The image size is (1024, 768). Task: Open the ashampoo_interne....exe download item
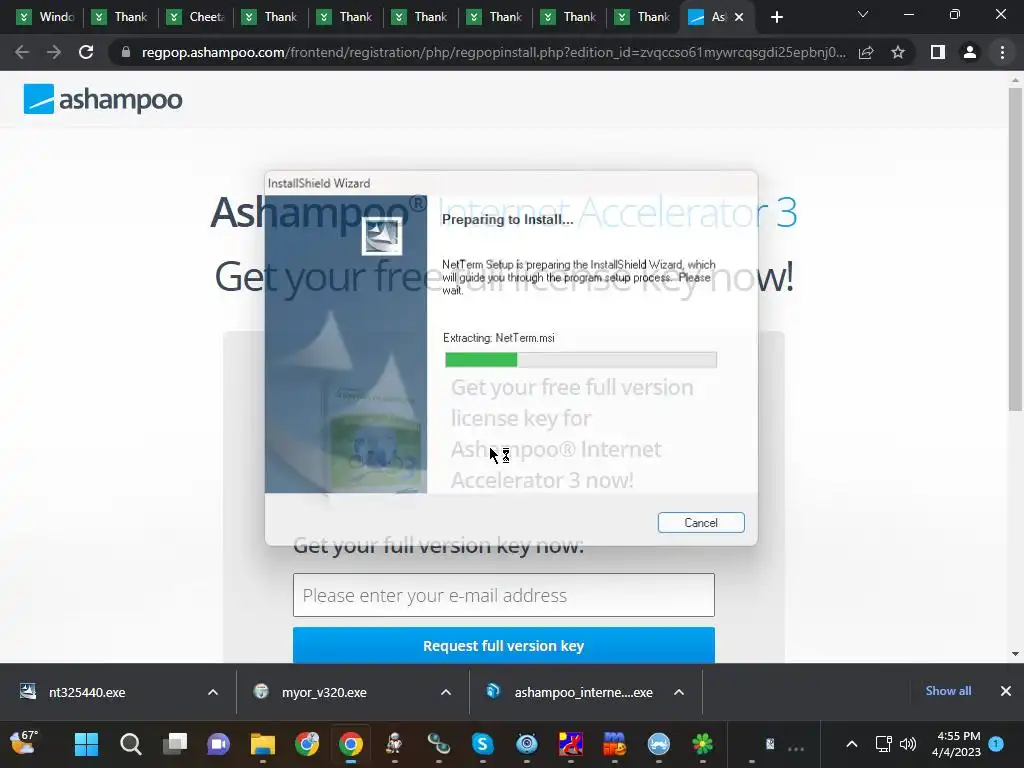click(583, 692)
